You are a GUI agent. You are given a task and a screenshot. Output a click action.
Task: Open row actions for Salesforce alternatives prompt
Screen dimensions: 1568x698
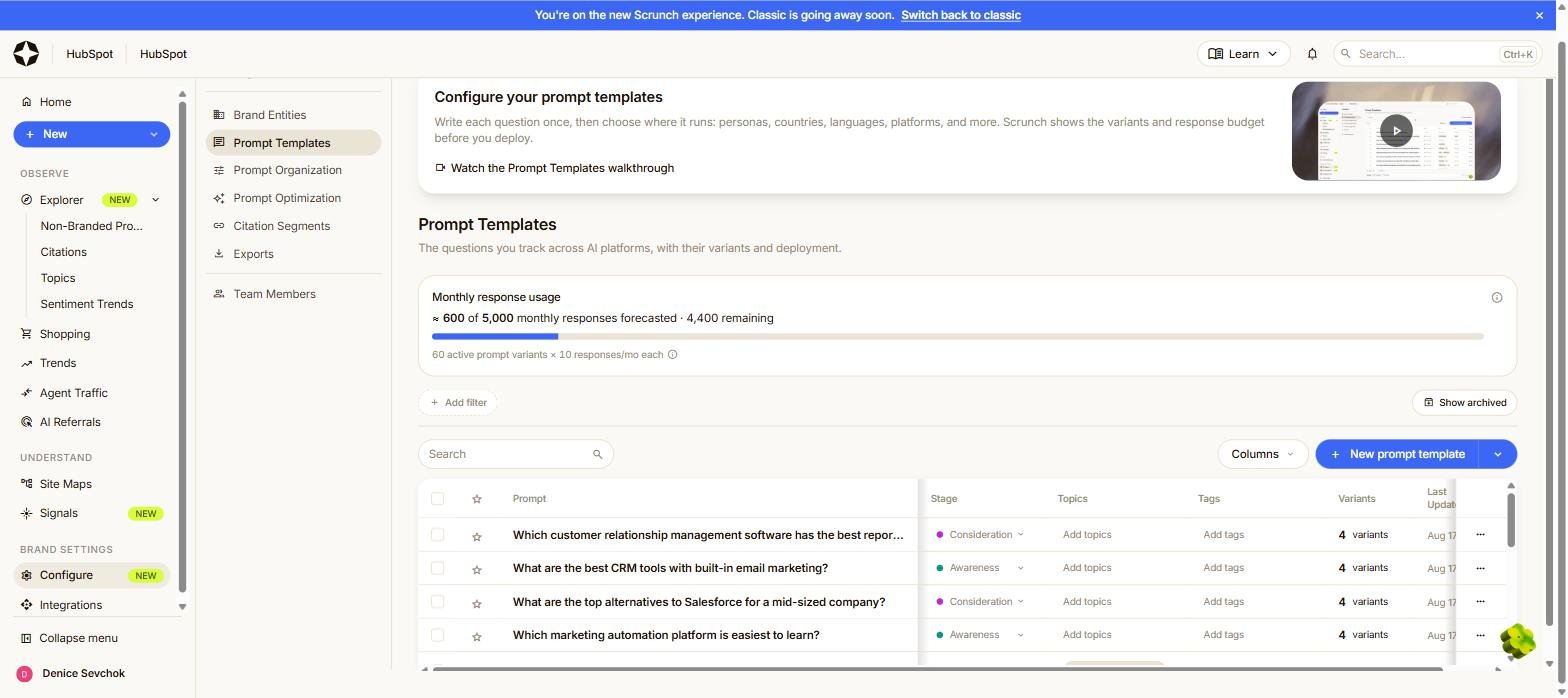[1480, 602]
